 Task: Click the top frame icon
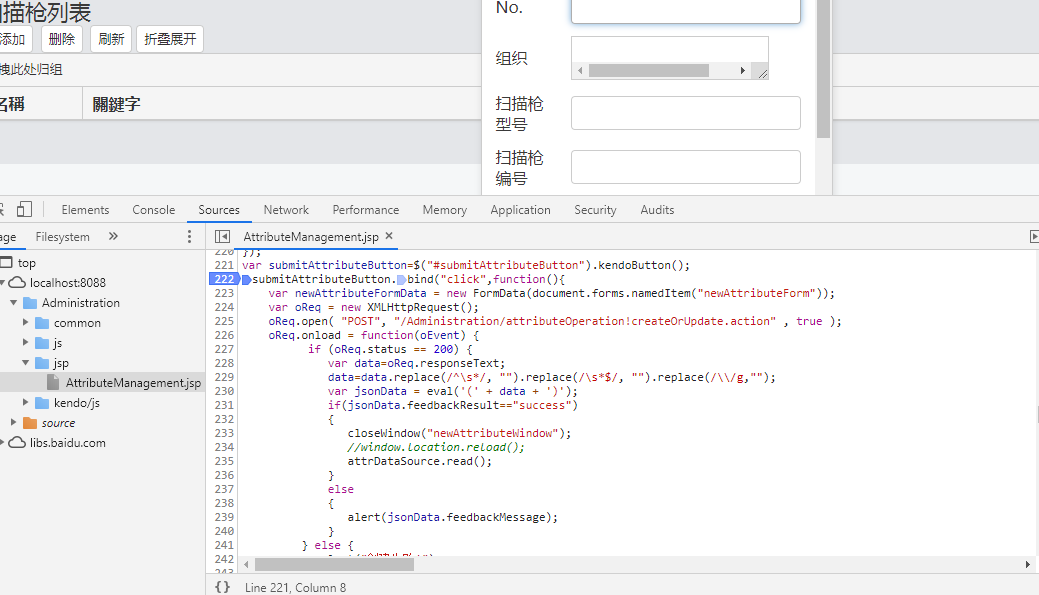(x=6, y=262)
